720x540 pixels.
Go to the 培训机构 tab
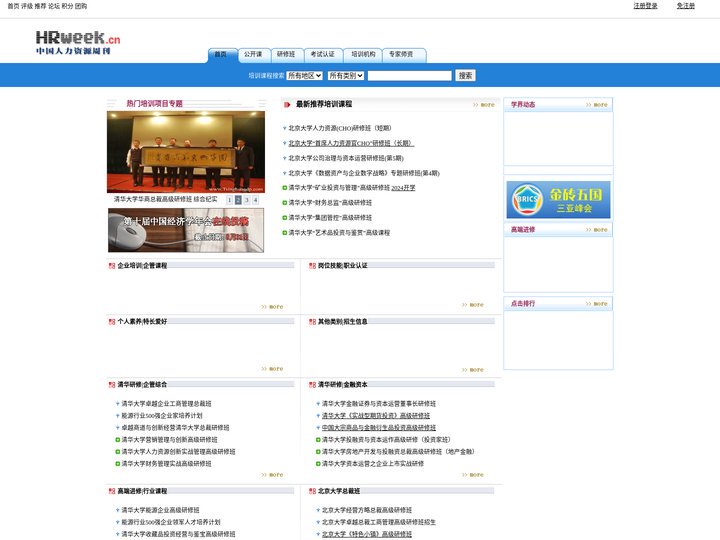363,55
